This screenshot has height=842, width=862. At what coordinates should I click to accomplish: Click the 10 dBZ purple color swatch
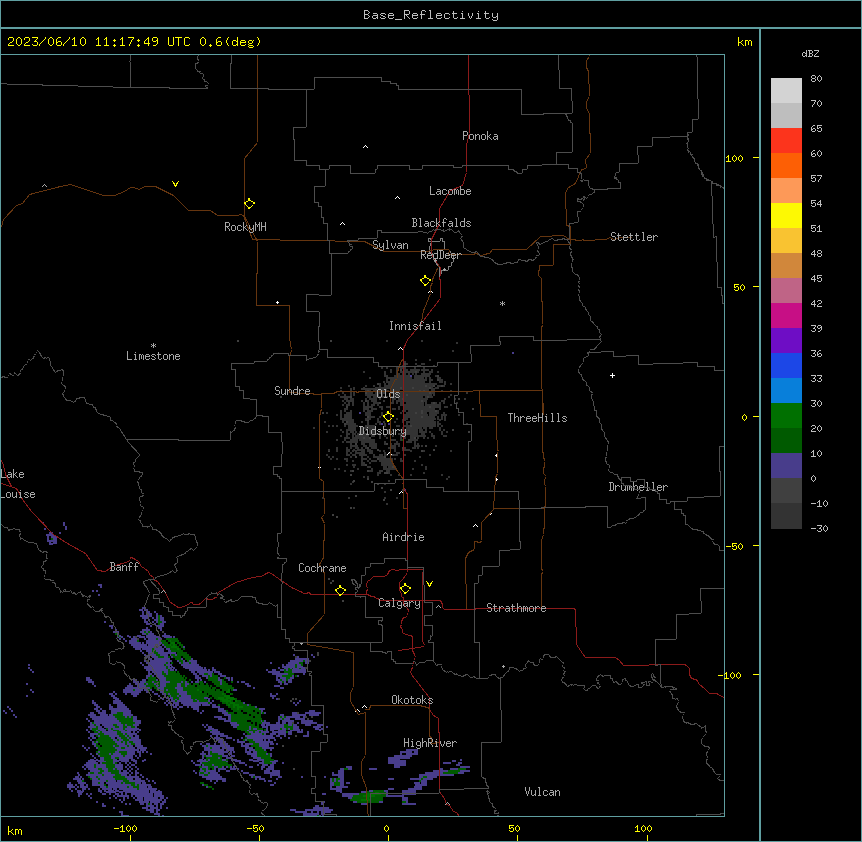coord(786,466)
